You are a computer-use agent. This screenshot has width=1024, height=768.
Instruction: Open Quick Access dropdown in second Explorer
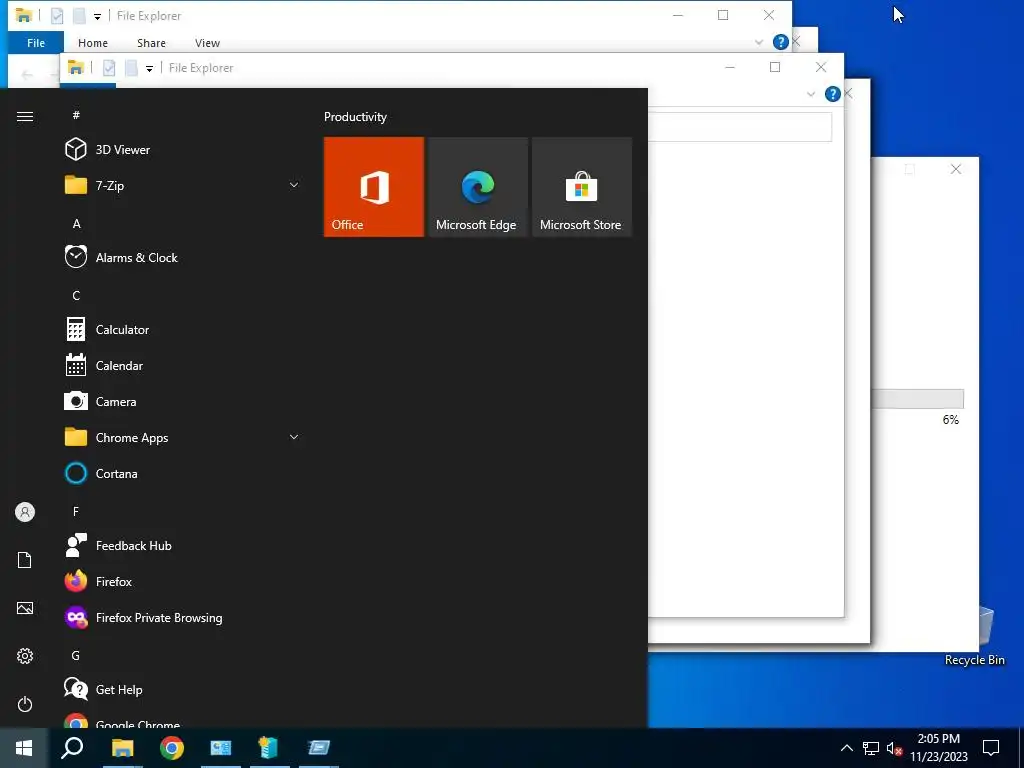pos(150,69)
